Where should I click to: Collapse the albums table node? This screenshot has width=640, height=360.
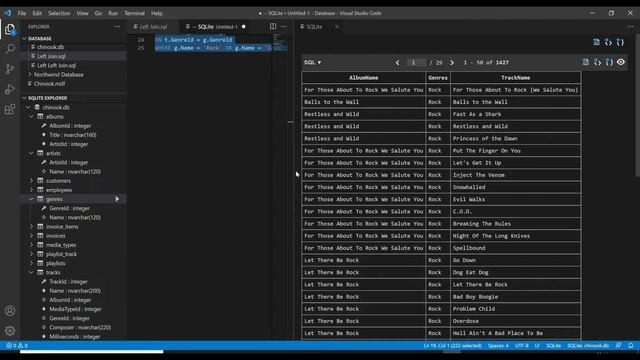tap(31, 116)
